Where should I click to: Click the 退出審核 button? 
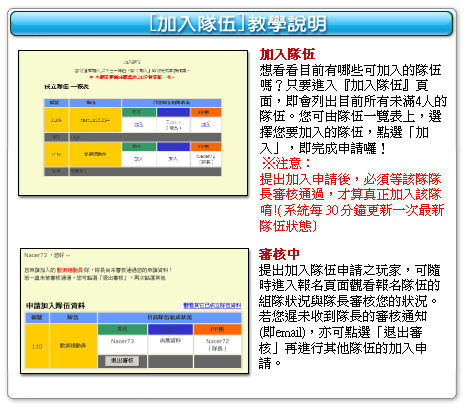tap(122, 360)
